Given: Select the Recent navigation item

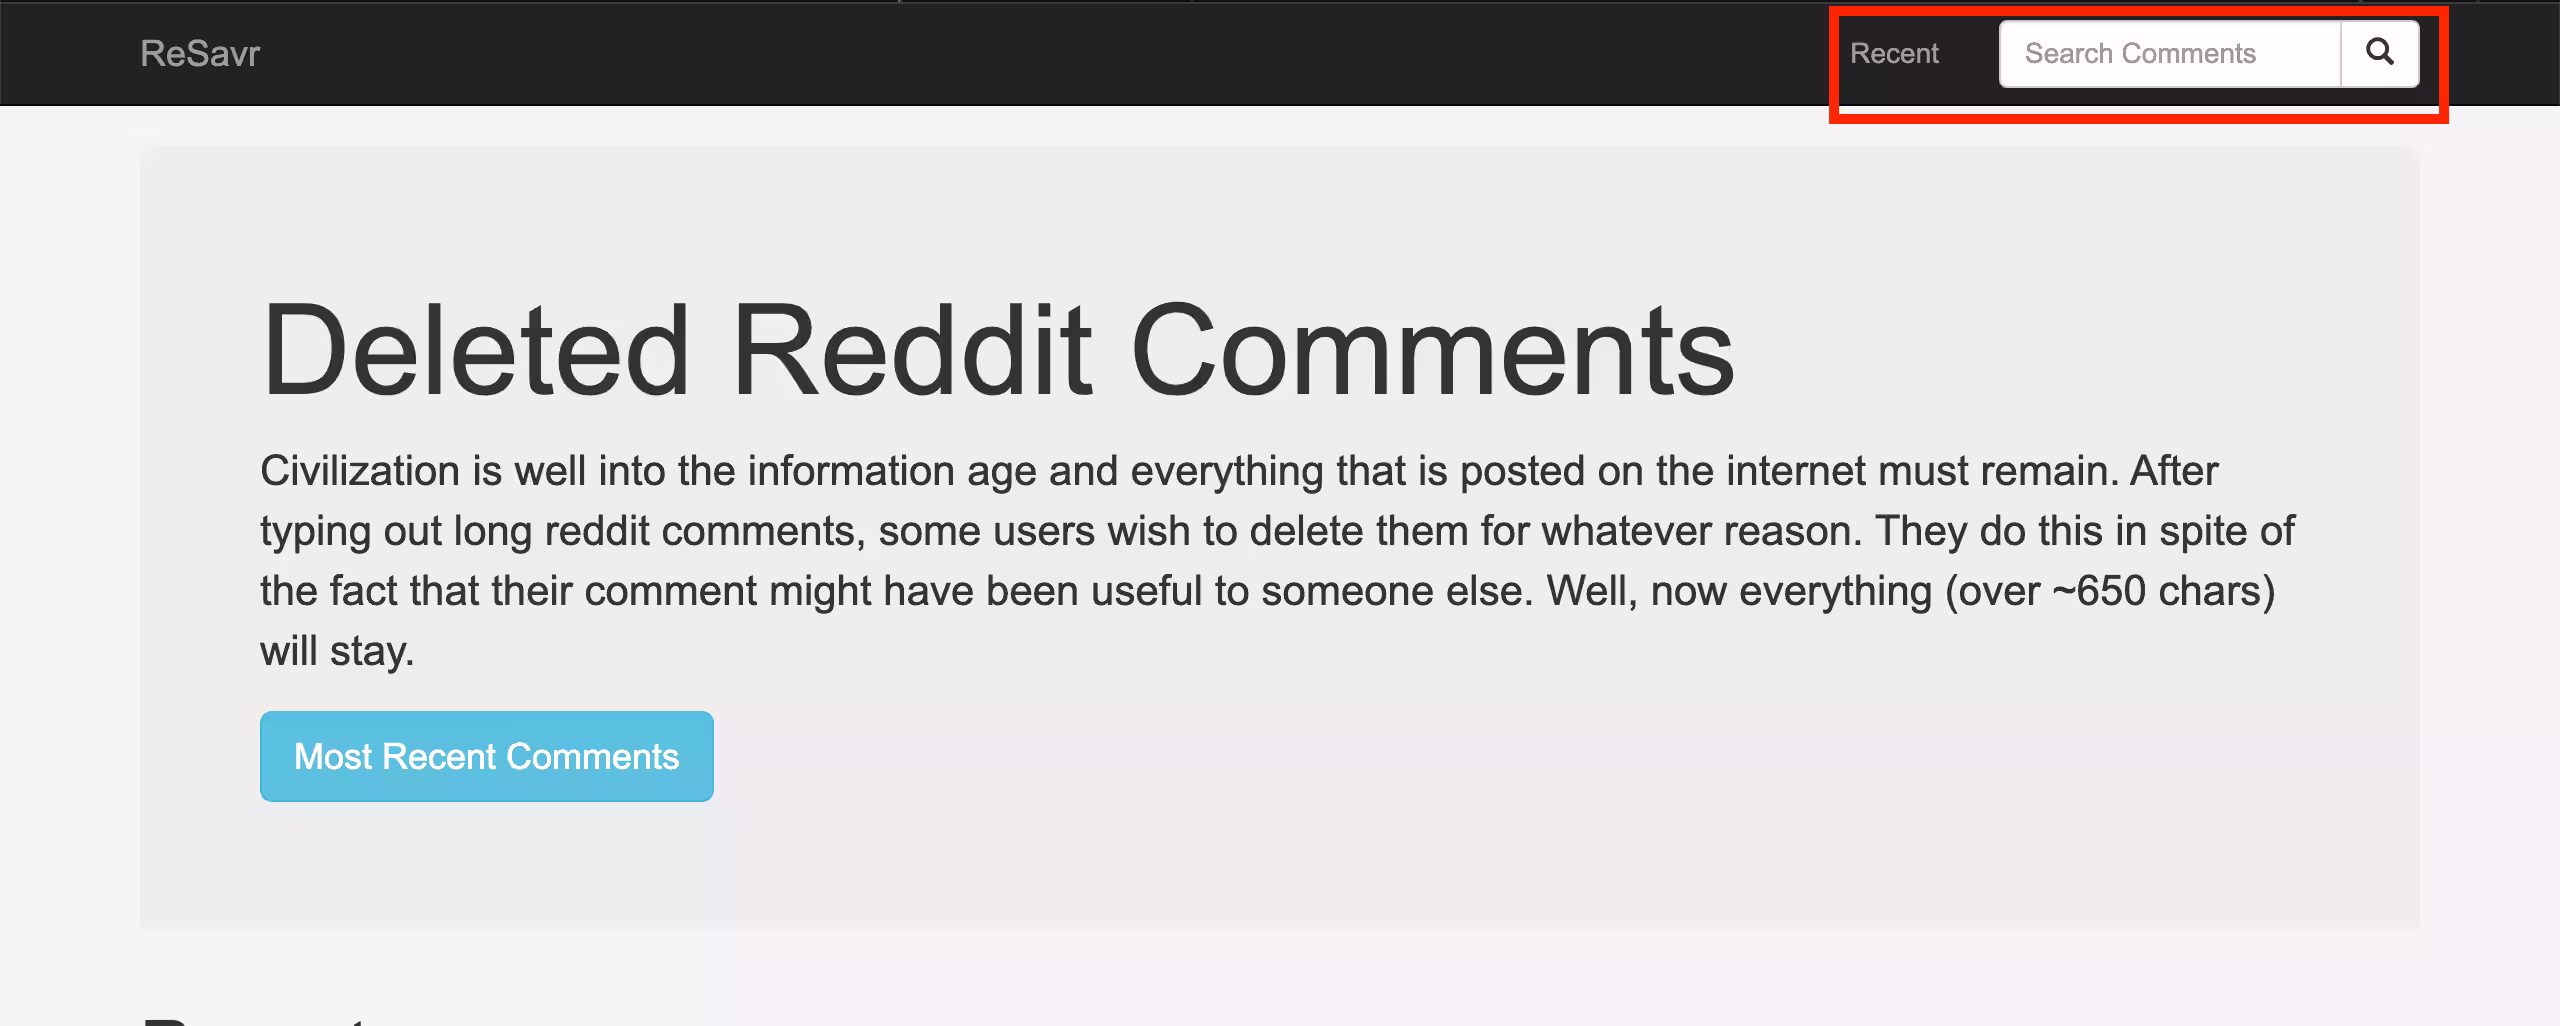Looking at the screenshot, I should 1893,53.
